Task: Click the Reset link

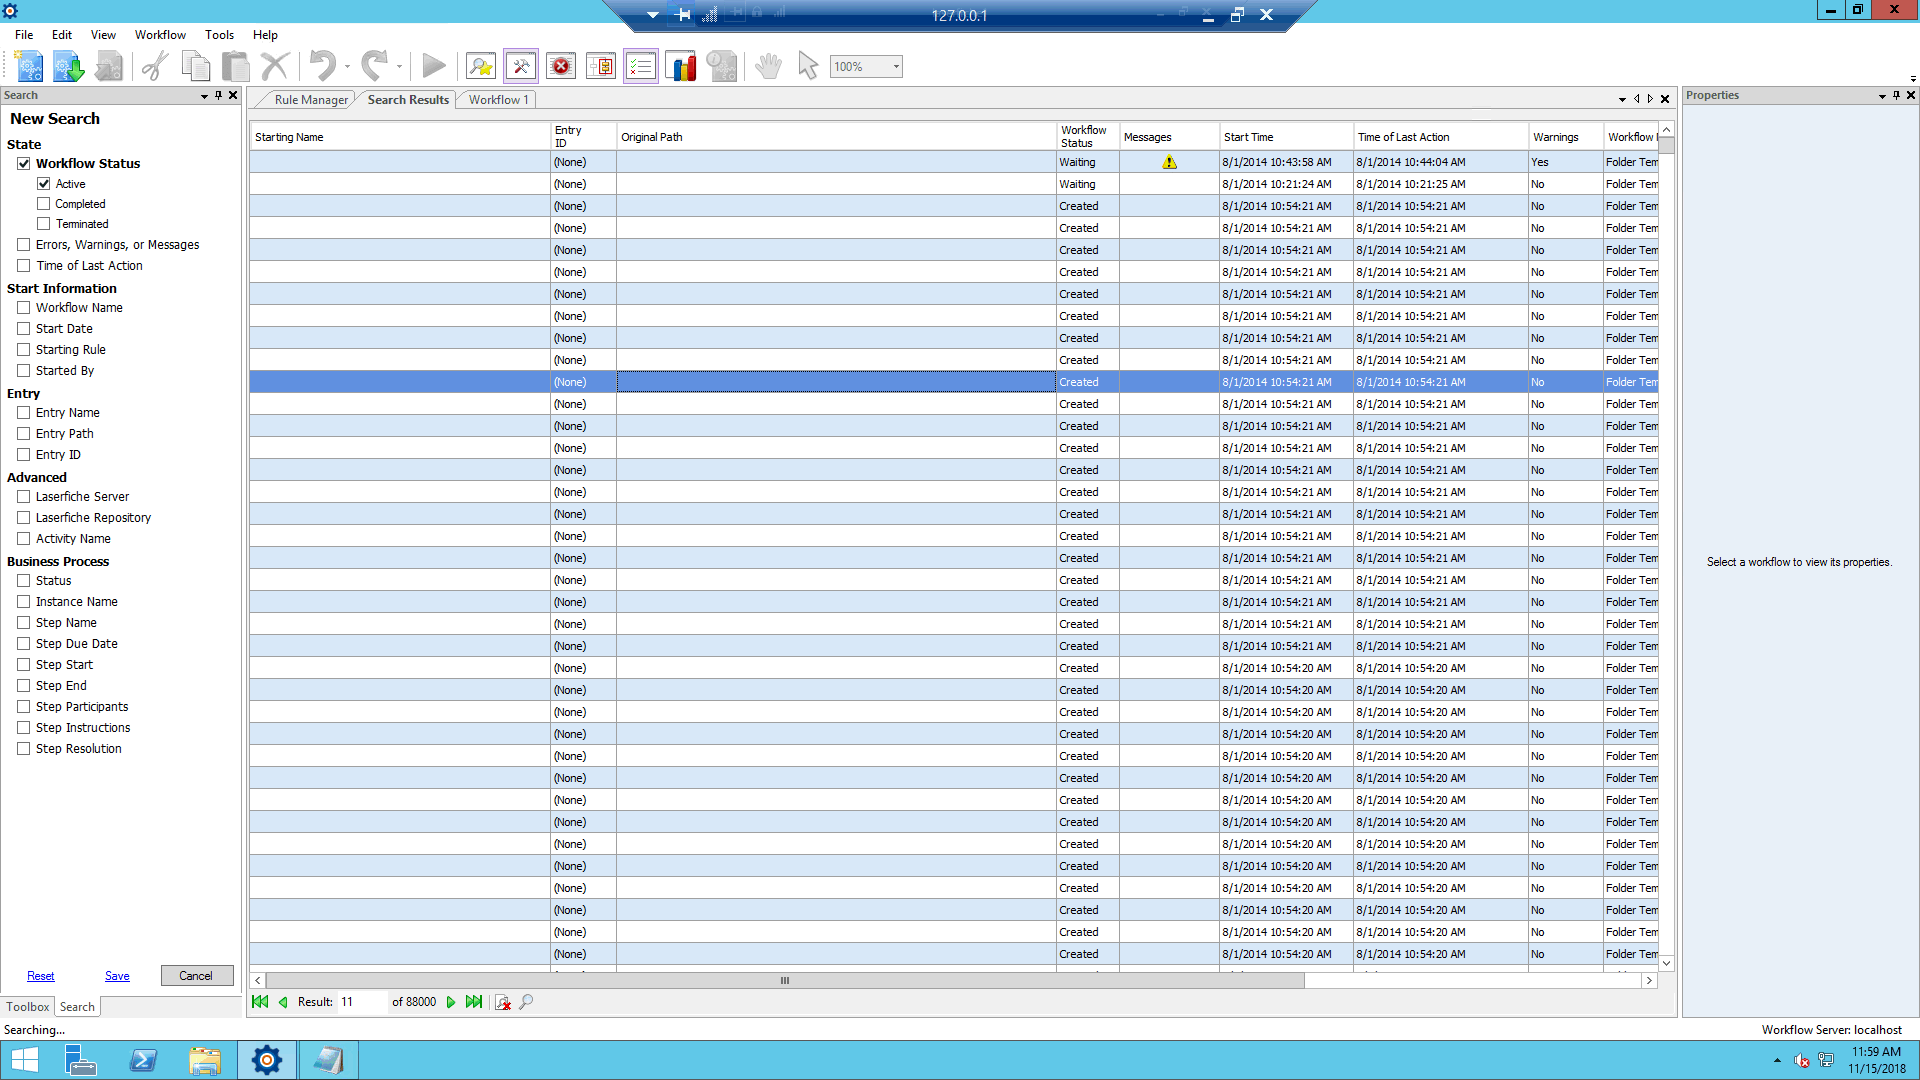Action: [x=41, y=976]
